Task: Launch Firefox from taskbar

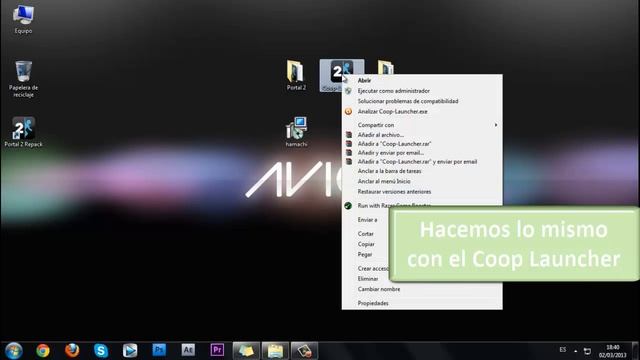Action: click(x=72, y=351)
